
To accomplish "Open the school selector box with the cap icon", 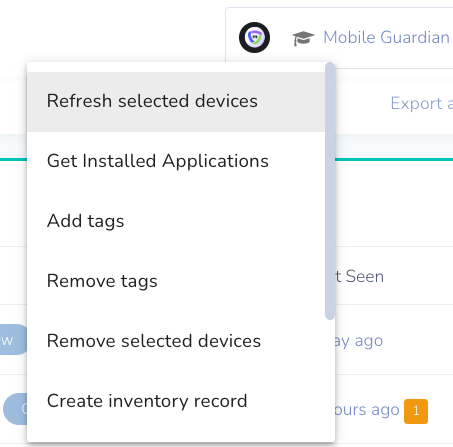I will (x=339, y=38).
